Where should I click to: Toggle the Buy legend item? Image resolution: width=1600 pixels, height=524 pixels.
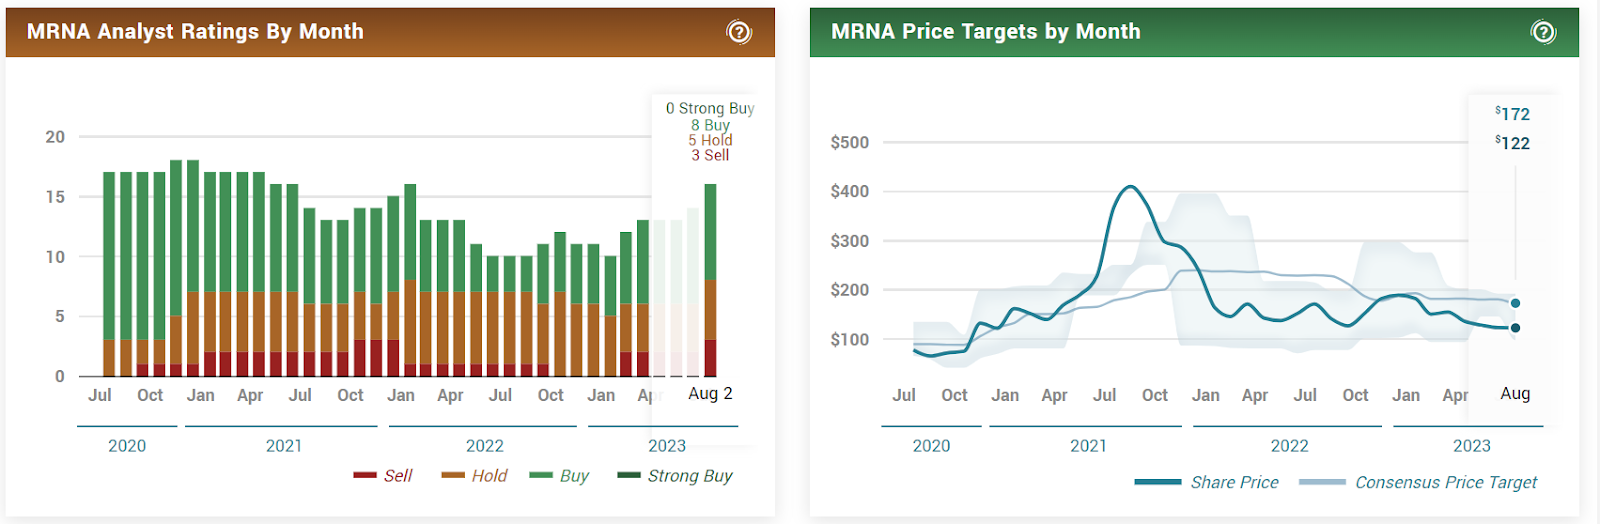[559, 476]
